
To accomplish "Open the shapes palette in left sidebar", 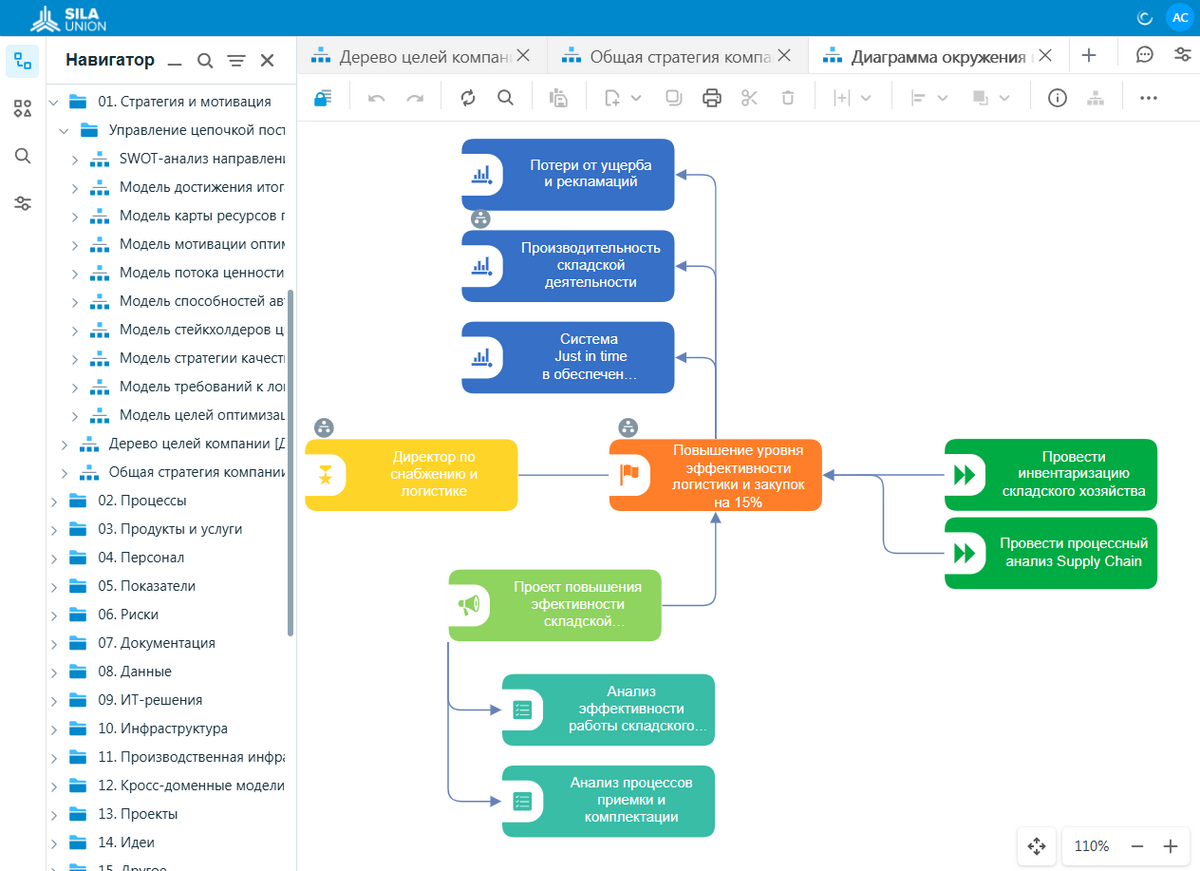I will pos(22,108).
